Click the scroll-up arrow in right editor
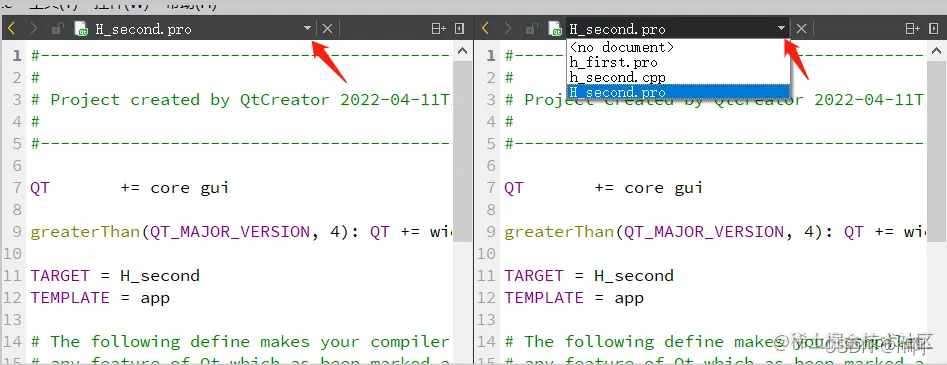 click(937, 51)
